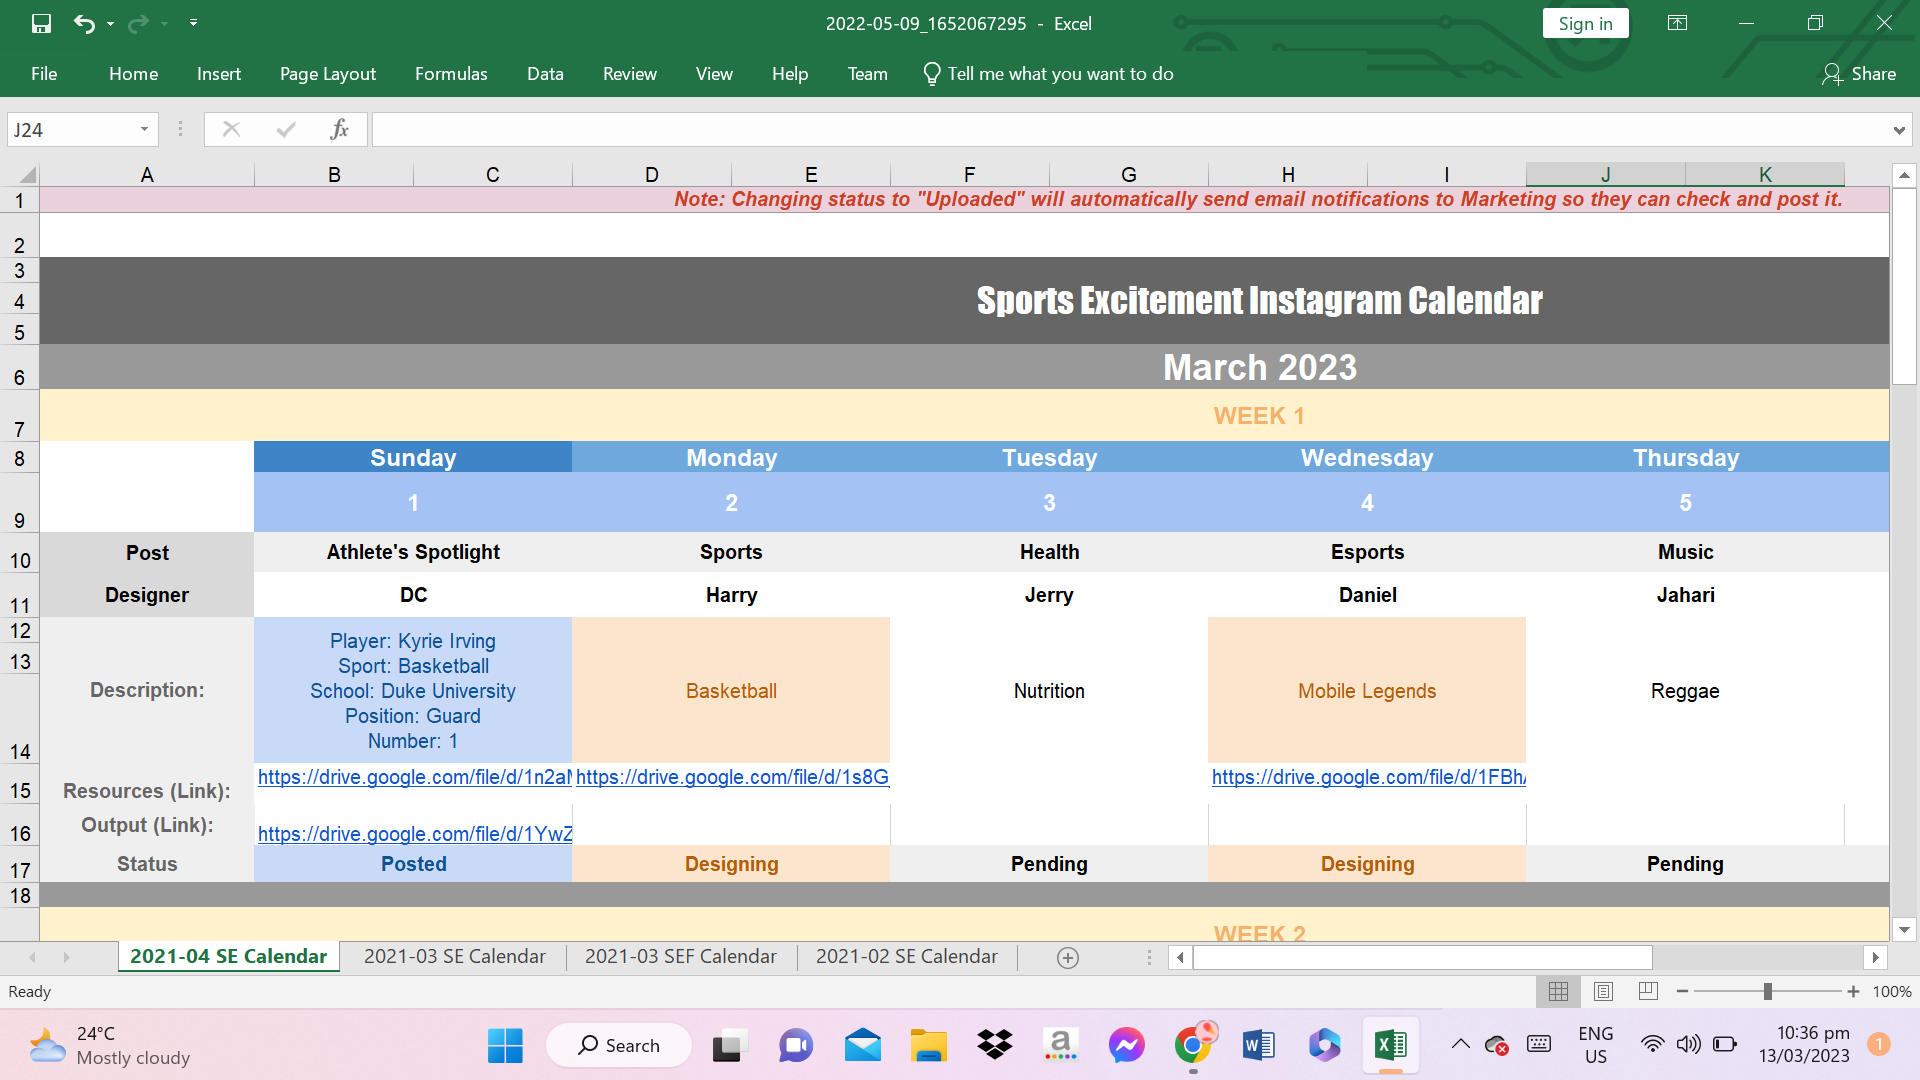Viewport: 1920px width, 1080px height.
Task: Click the taskbar Search box
Action: click(619, 1046)
